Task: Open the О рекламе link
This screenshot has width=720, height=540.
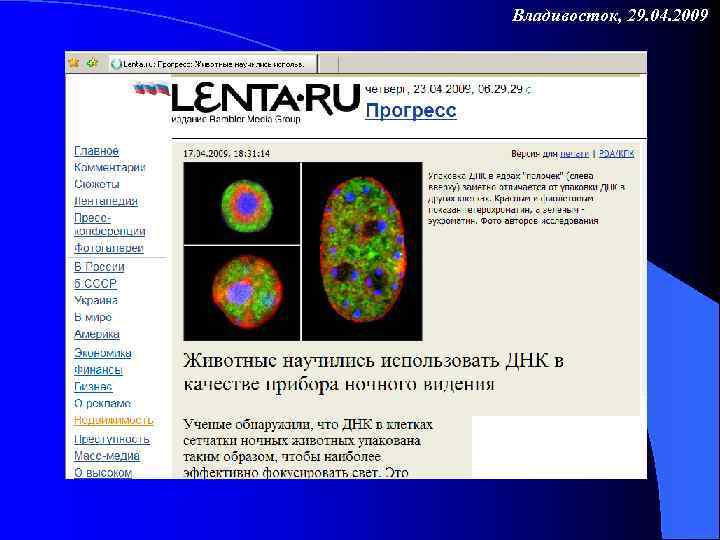Action: pos(103,403)
